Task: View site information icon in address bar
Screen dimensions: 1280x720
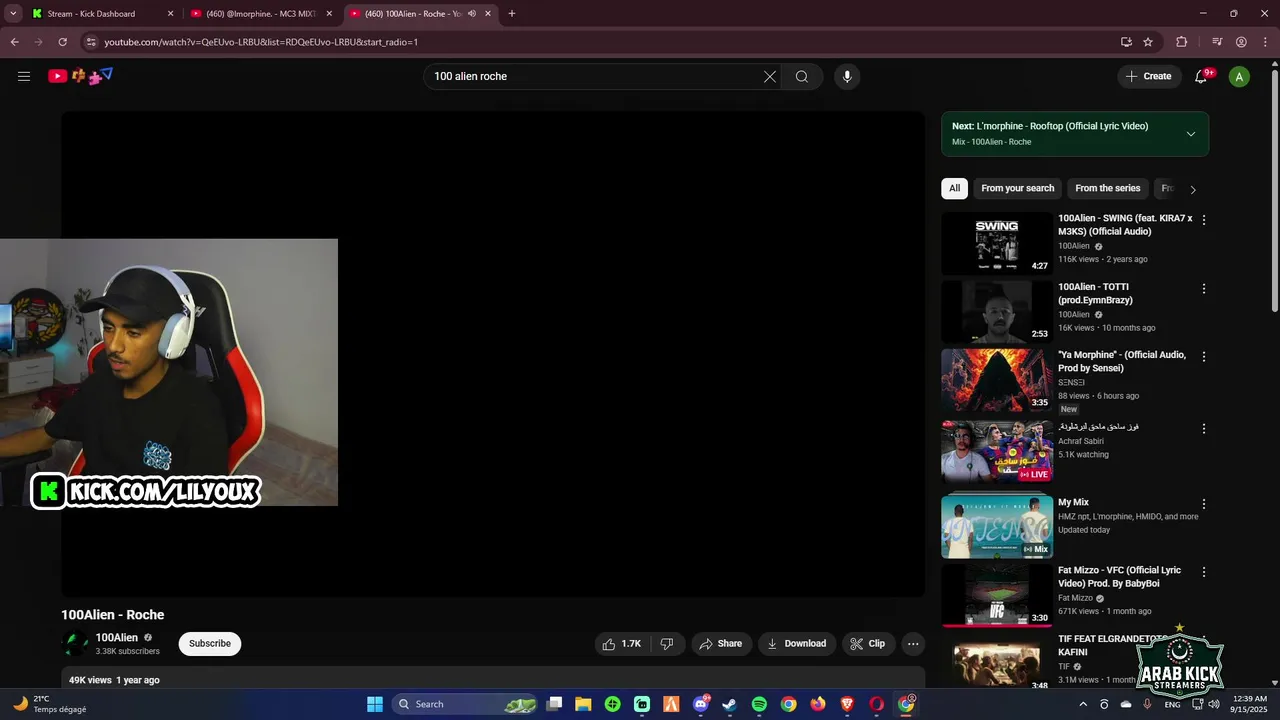Action: pos(90,42)
